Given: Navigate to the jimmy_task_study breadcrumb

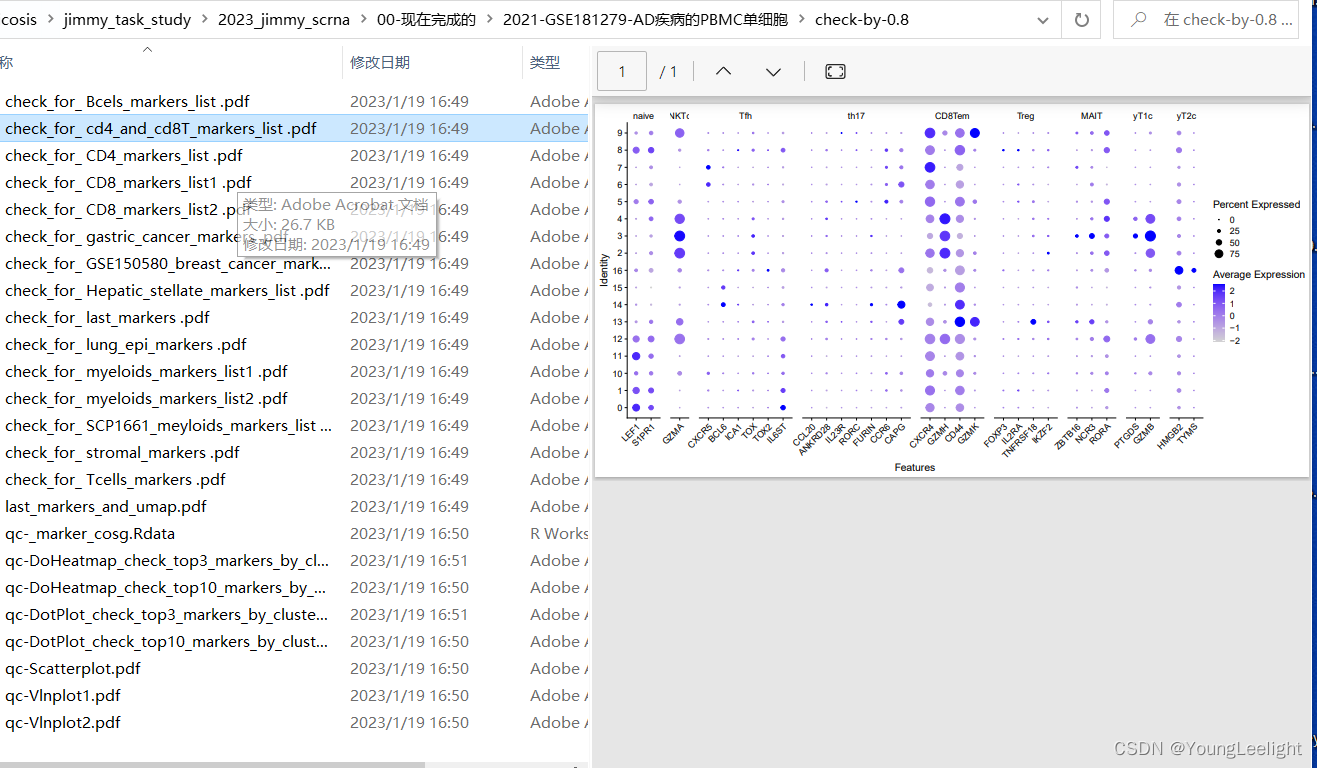Looking at the screenshot, I should pyautogui.click(x=127, y=19).
